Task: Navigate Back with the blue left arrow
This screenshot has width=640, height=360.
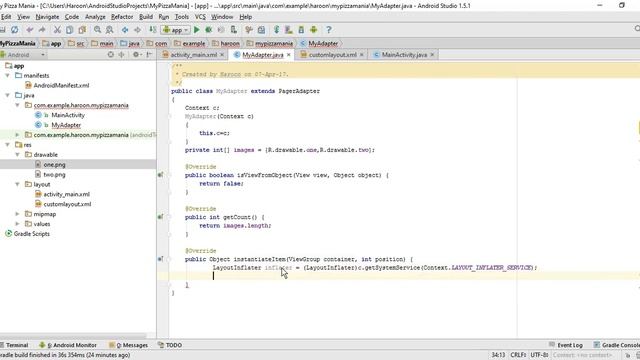Action: coord(125,30)
